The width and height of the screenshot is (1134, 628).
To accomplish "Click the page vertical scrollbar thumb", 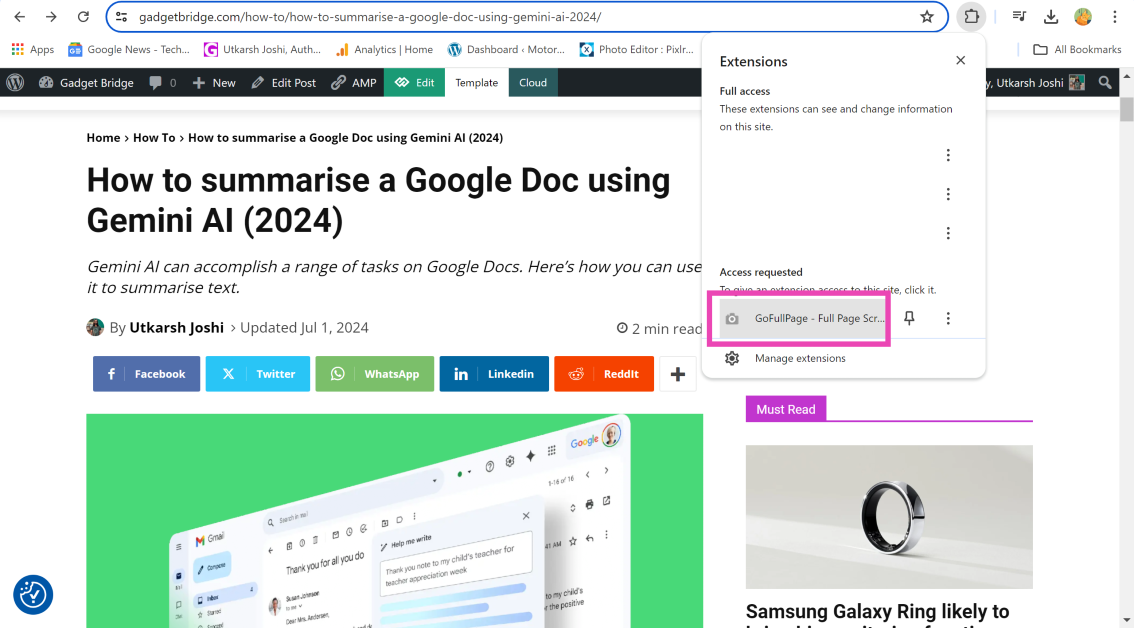I will pos(1126,109).
